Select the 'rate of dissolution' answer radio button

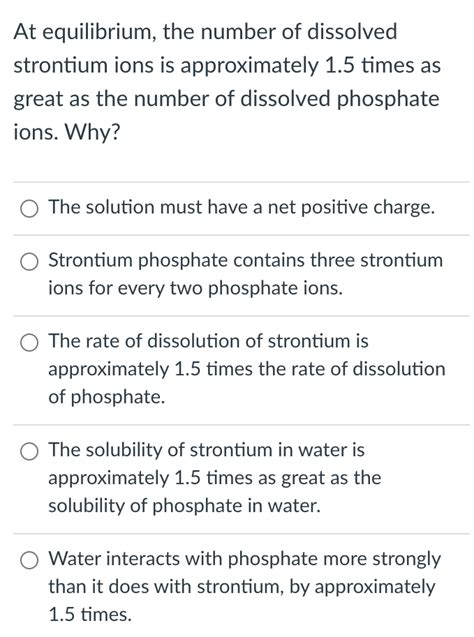click(x=29, y=343)
